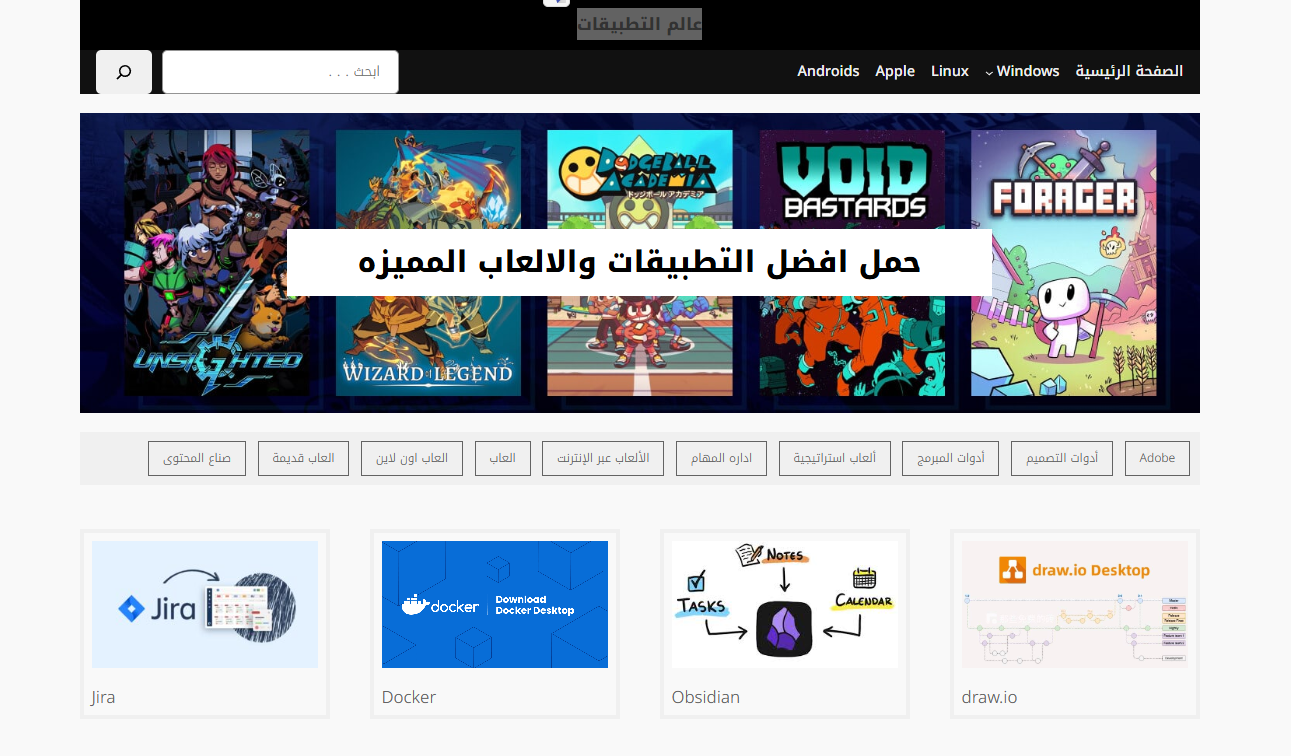
Task: Open the draw.io Desktop thumbnail image
Action: click(1075, 604)
